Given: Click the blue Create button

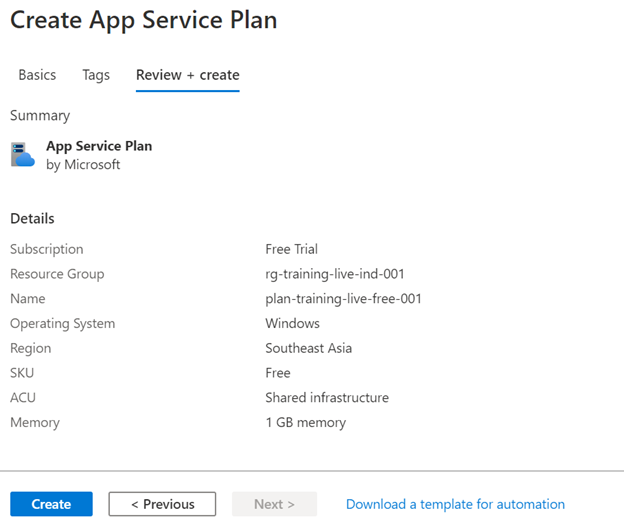Looking at the screenshot, I should pyautogui.click(x=51, y=504).
